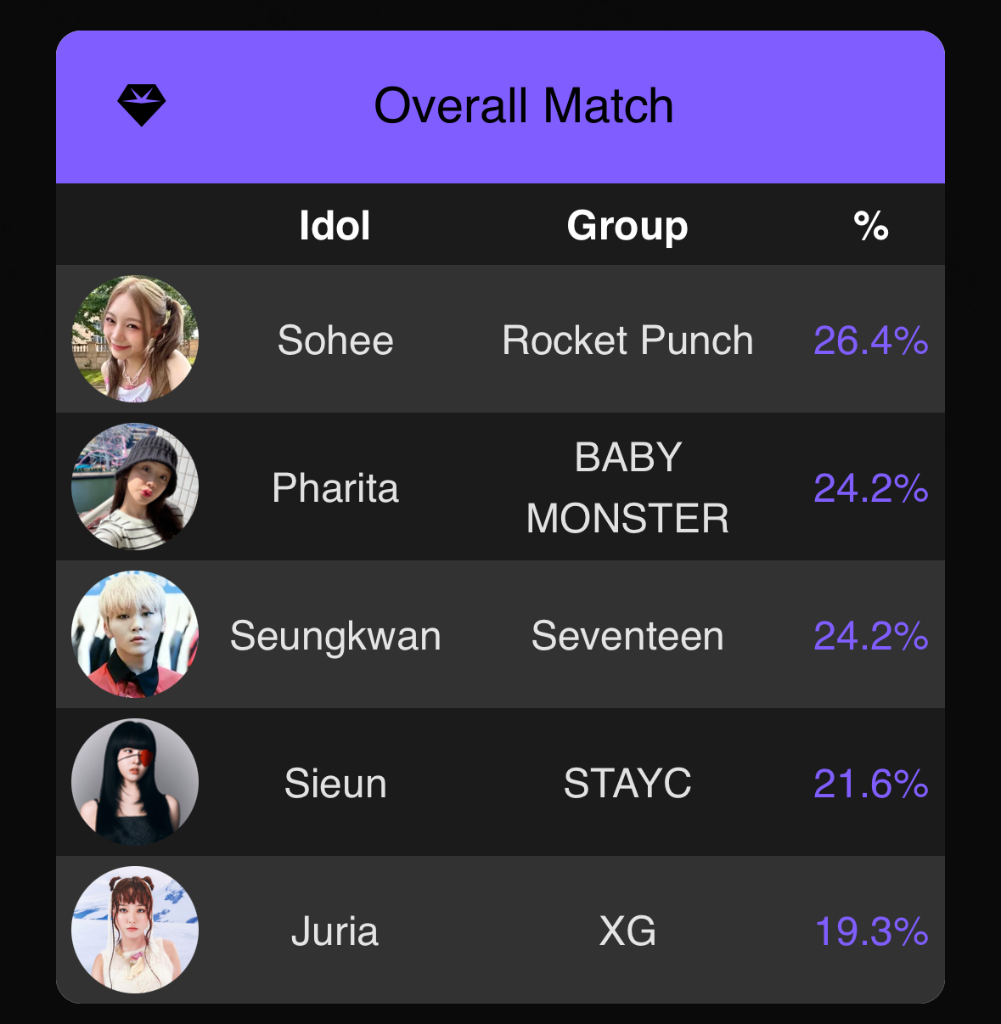Select the name Sieun
The image size is (1001, 1024).
click(336, 783)
